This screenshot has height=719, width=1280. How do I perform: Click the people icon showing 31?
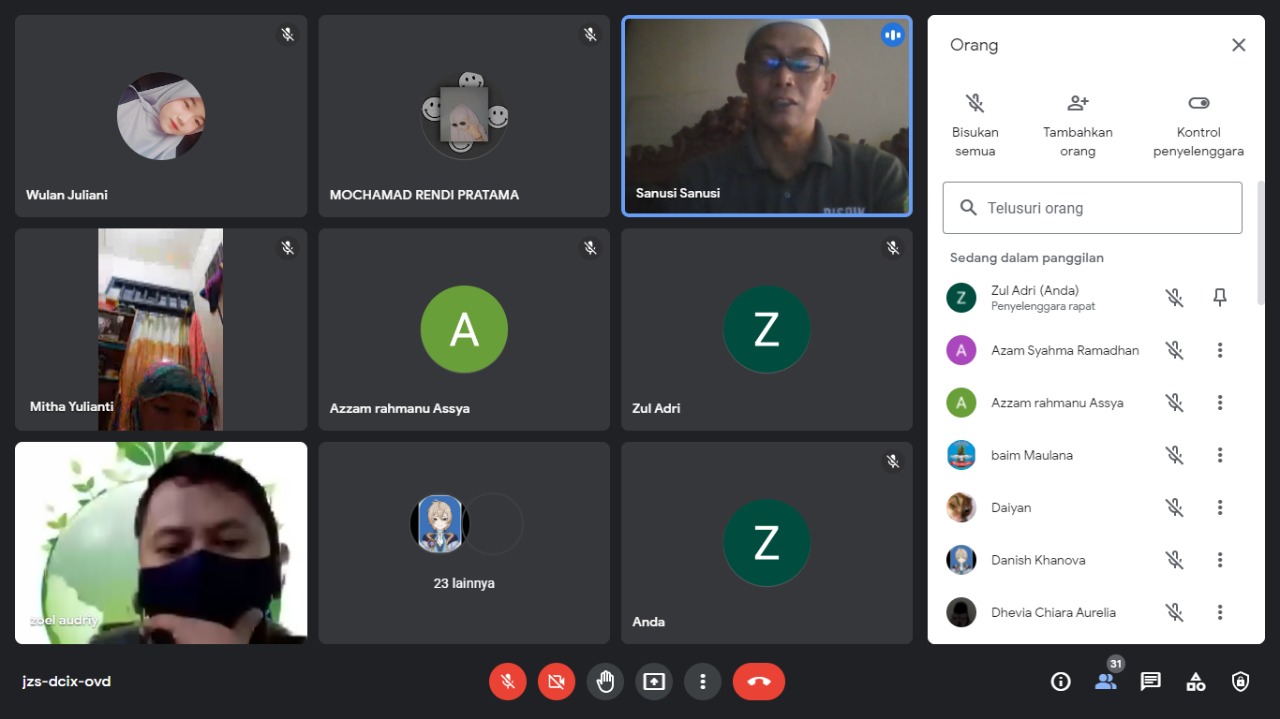click(1105, 681)
